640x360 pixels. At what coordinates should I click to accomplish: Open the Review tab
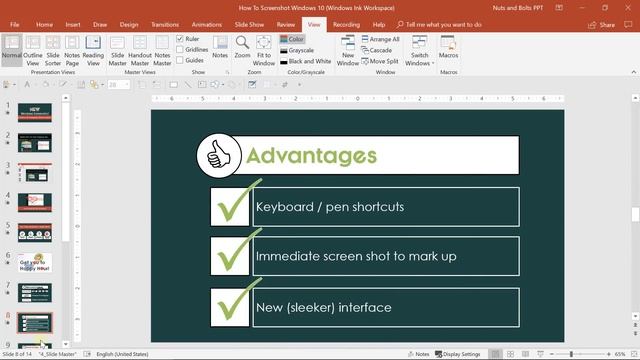pos(286,24)
